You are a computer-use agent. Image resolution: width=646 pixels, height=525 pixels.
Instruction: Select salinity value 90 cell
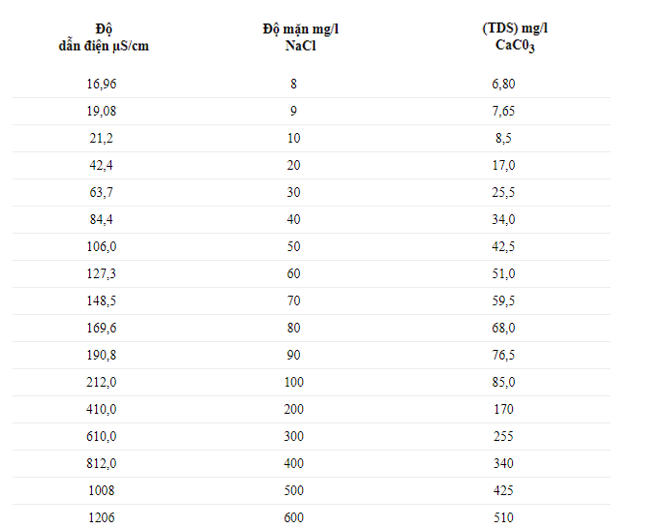point(293,354)
